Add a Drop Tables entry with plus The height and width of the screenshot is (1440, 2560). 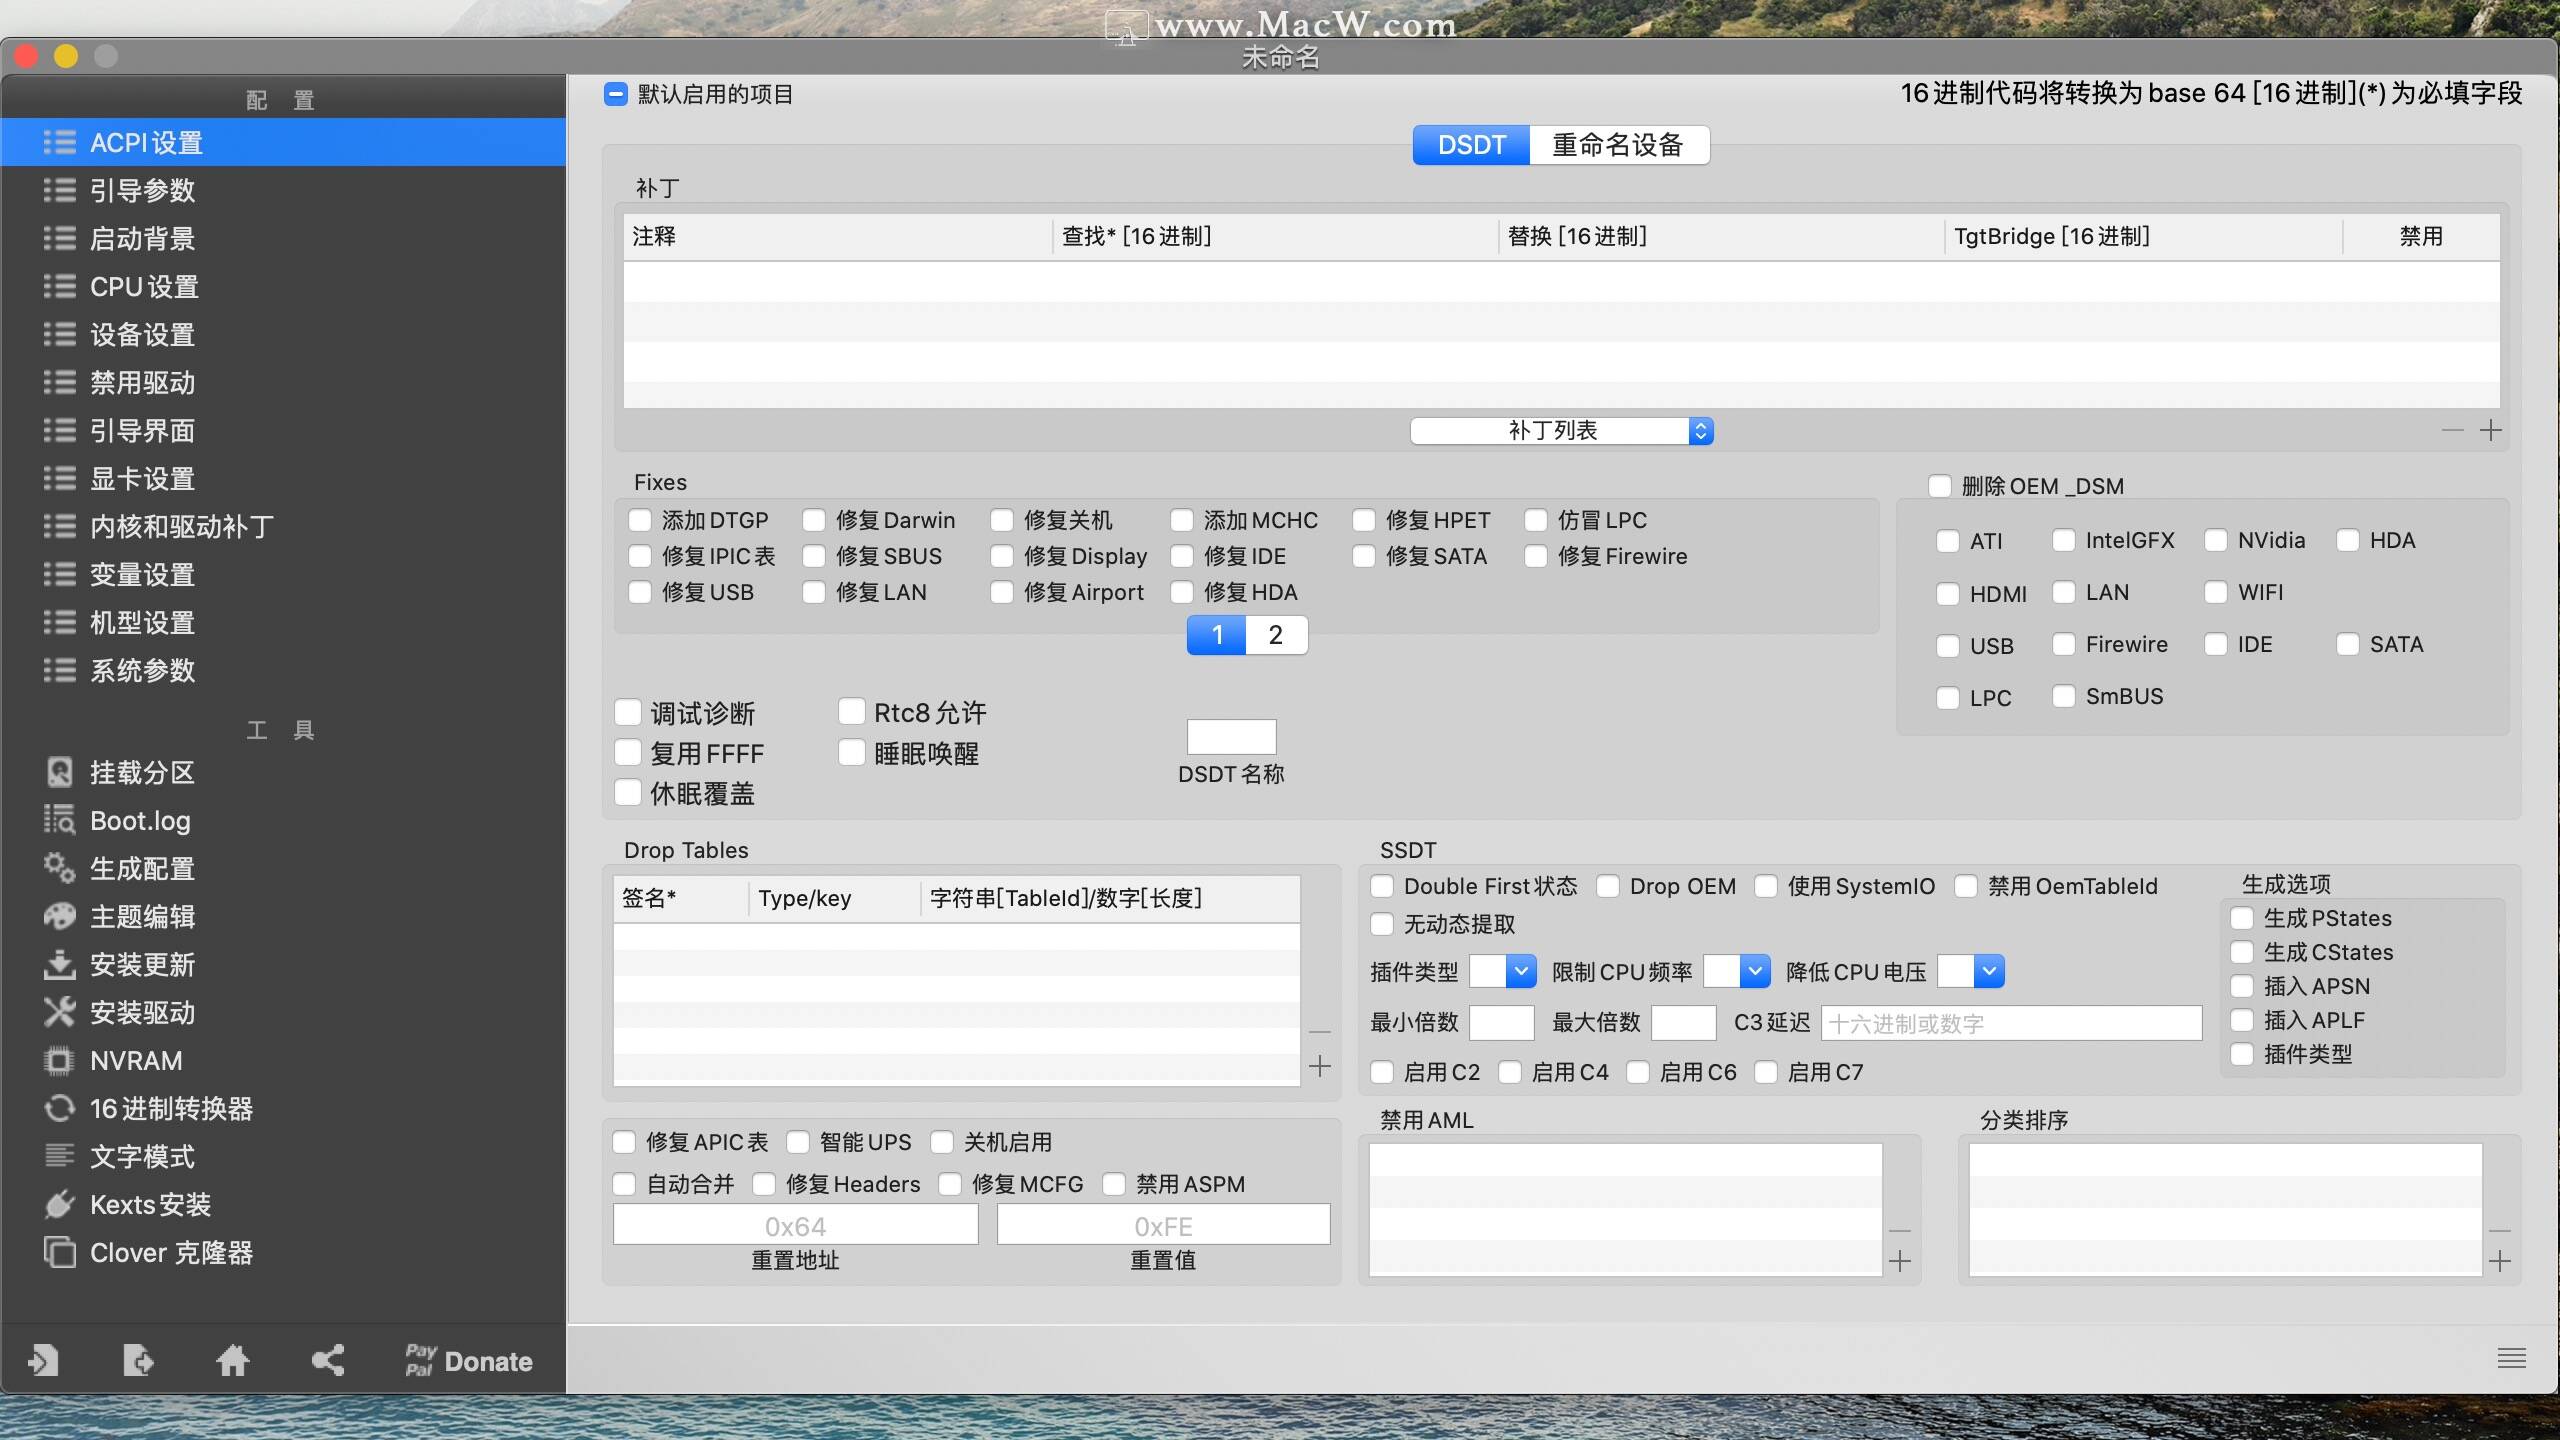tap(1320, 1066)
